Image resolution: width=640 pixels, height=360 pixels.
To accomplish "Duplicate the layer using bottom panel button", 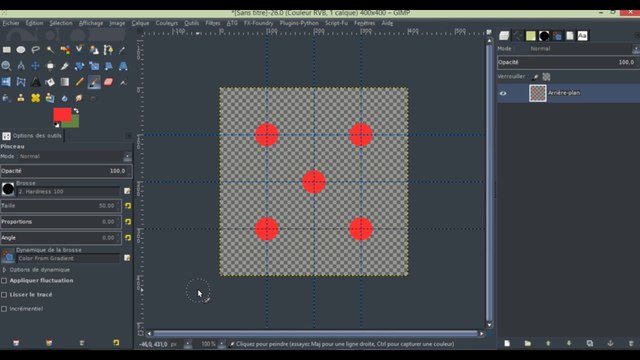I will pos(590,343).
